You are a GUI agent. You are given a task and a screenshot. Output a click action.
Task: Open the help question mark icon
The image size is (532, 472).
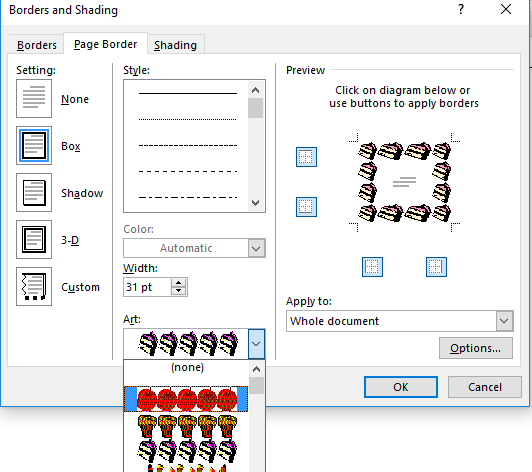pos(461,9)
